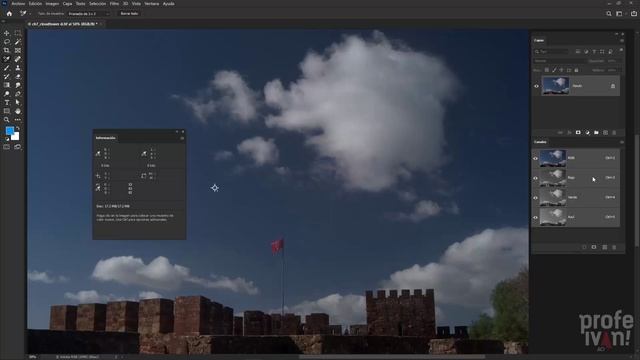
Task: Select the Gradient tool
Action: pyautogui.click(x=7, y=85)
